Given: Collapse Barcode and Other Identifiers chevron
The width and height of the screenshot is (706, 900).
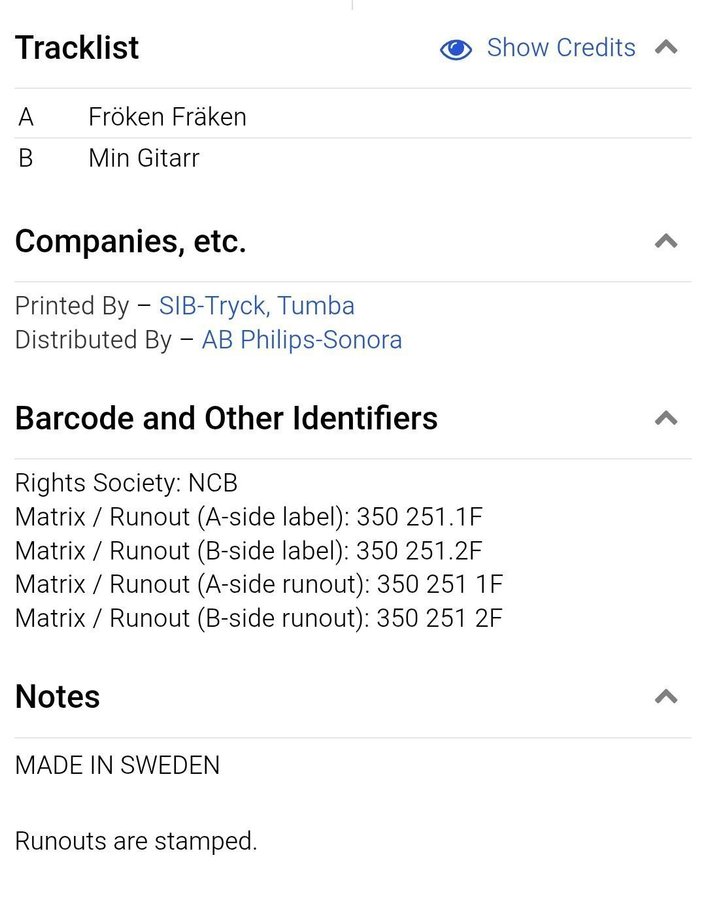Looking at the screenshot, I should (x=666, y=418).
